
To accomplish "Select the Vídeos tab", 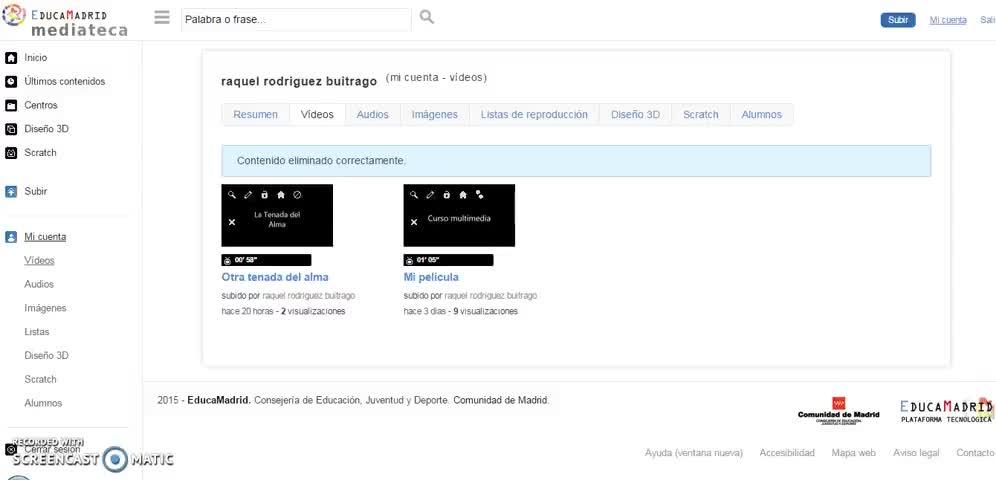I will coord(317,115).
